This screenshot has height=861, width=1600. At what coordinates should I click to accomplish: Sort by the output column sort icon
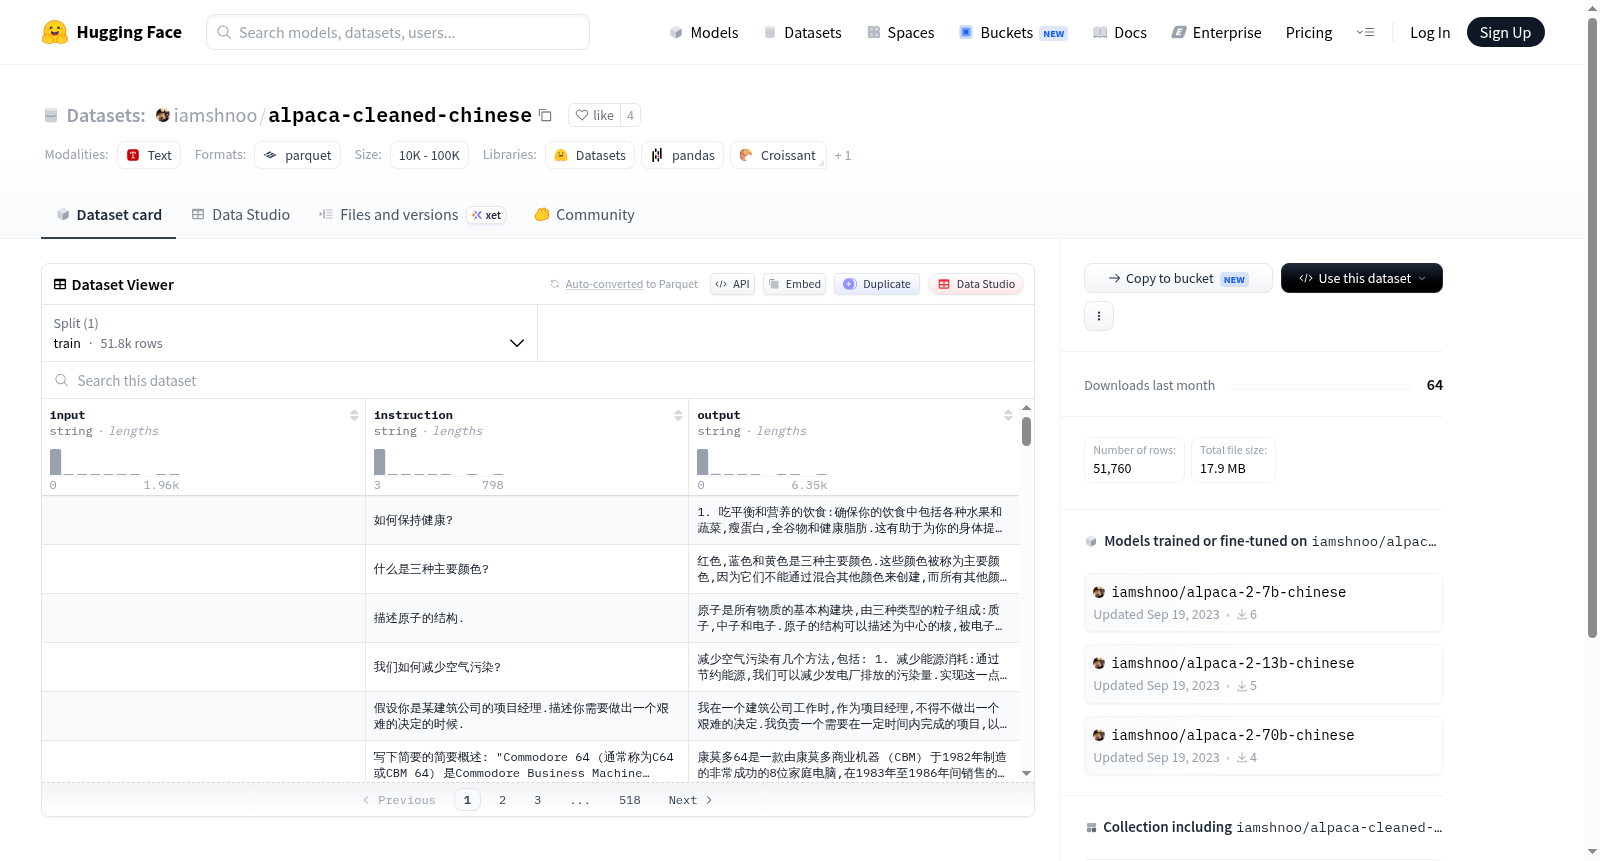tap(1008, 415)
